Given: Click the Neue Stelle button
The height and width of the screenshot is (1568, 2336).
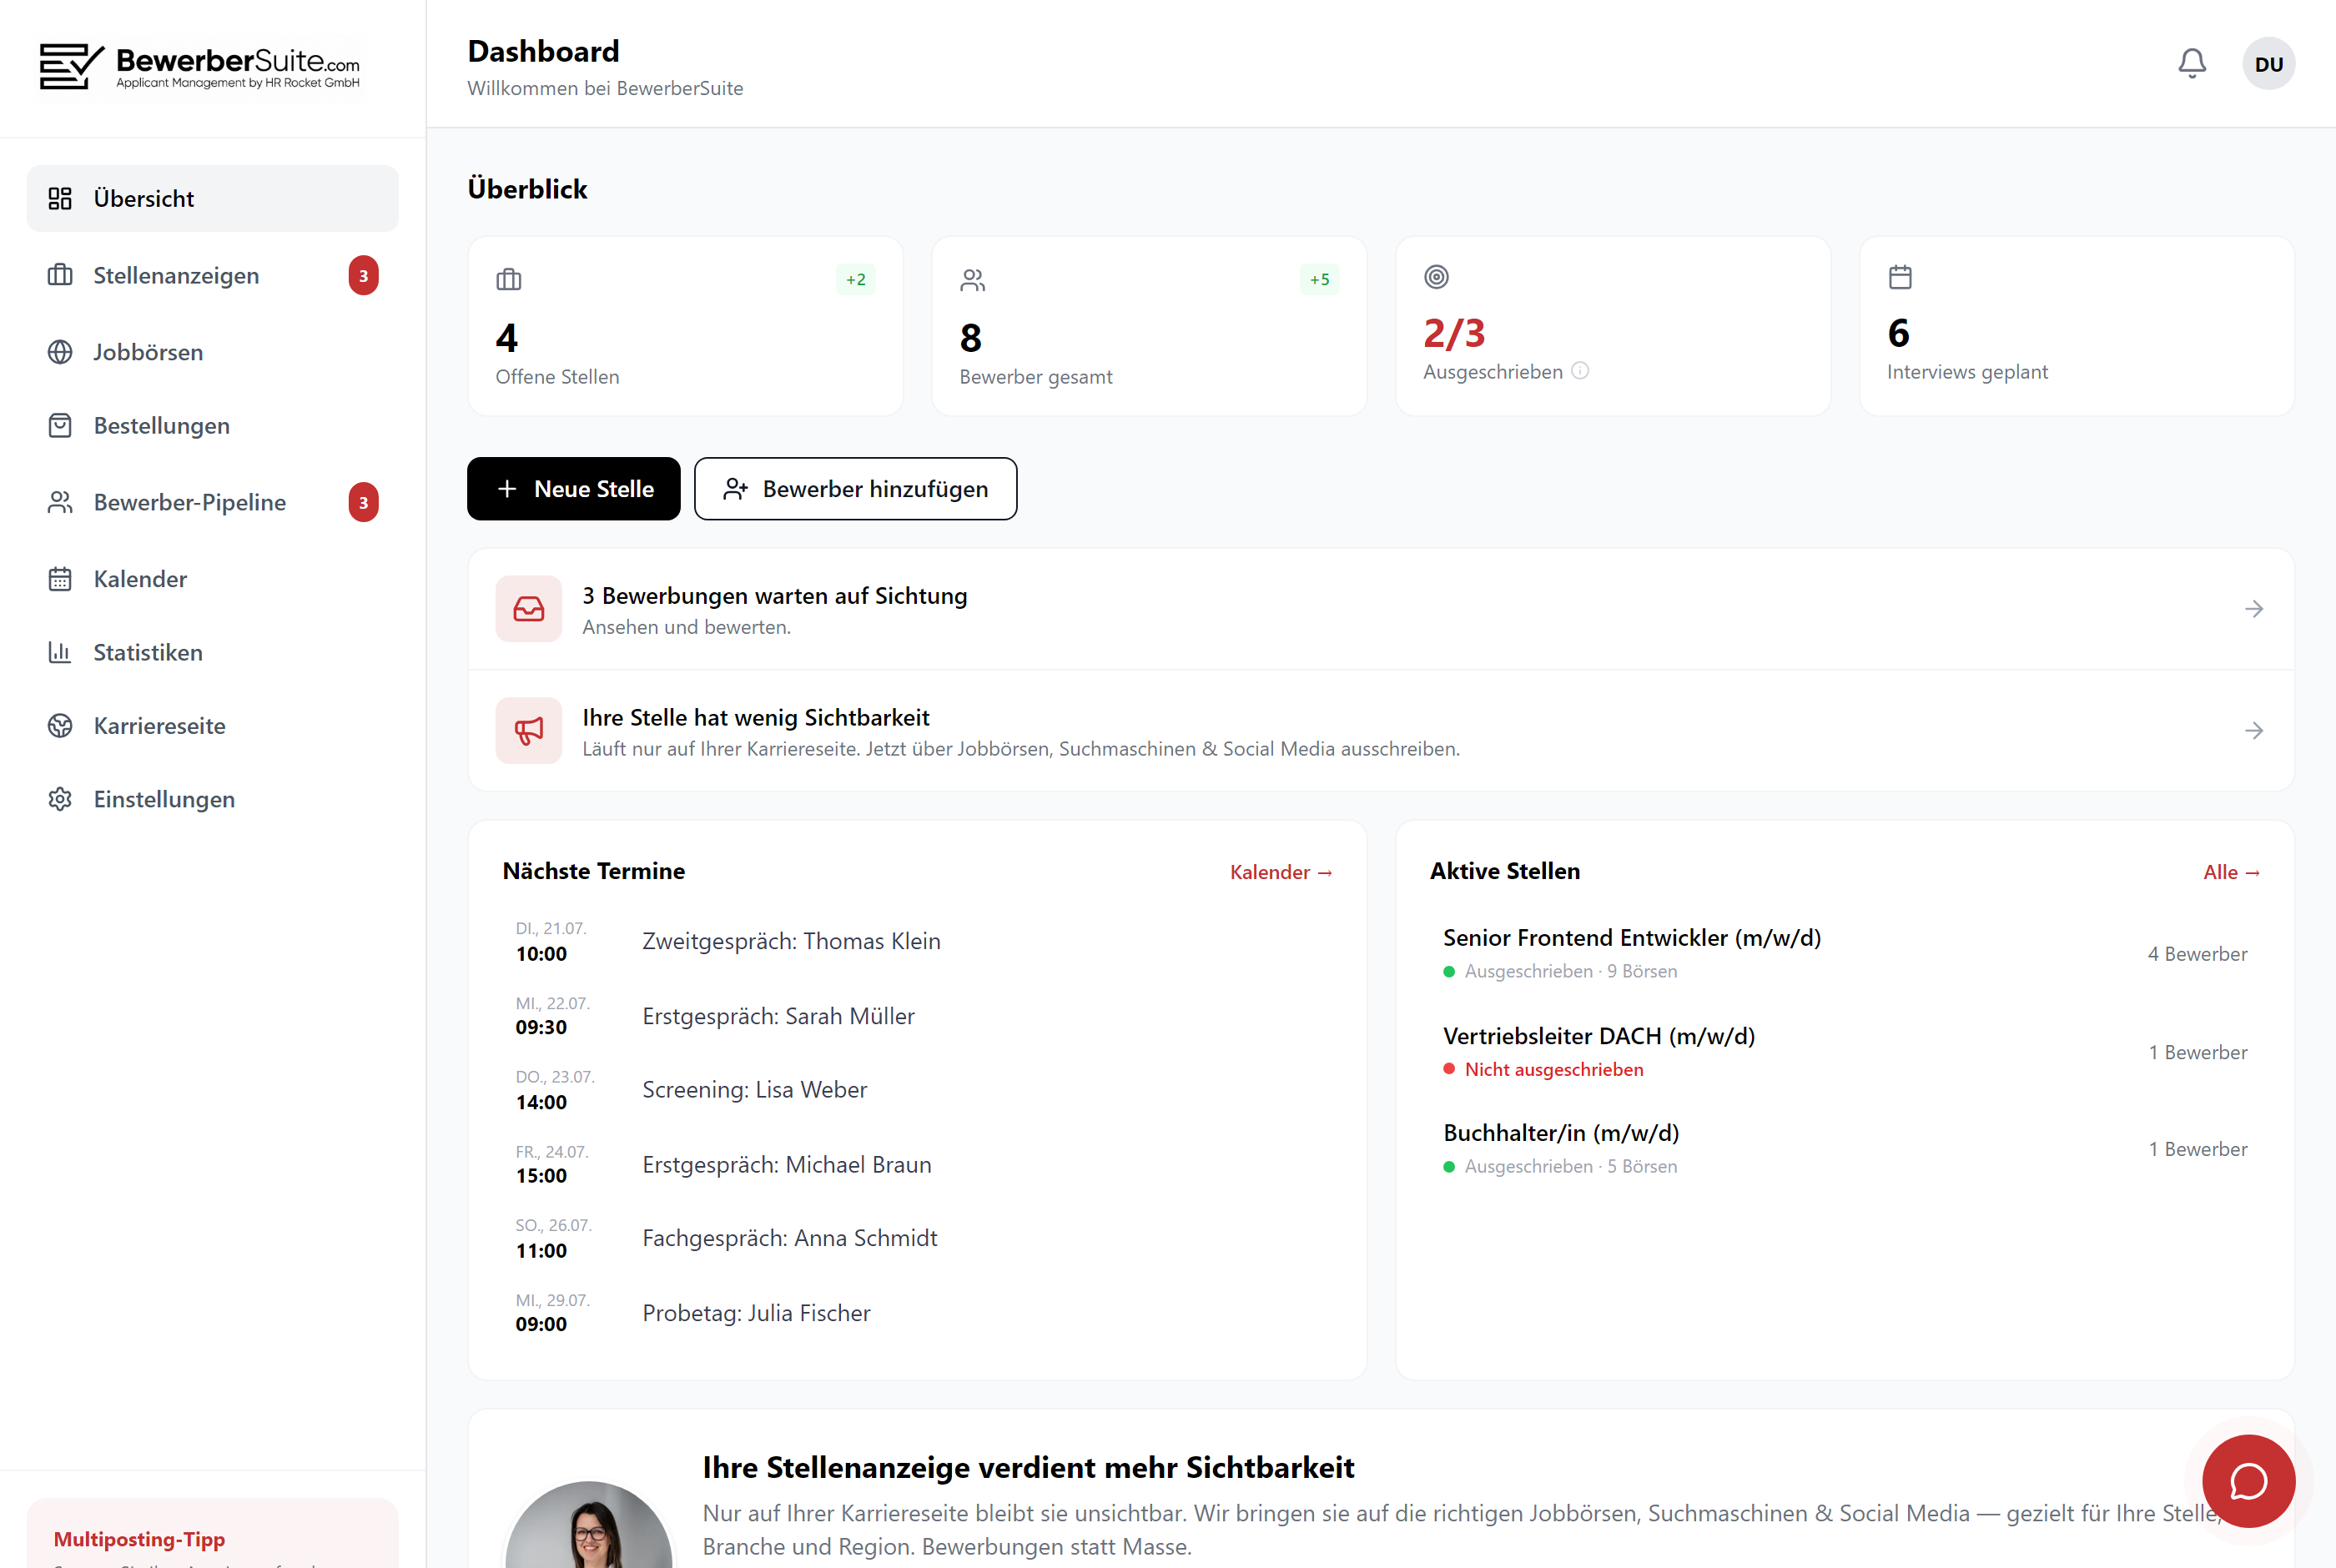Looking at the screenshot, I should pos(574,489).
